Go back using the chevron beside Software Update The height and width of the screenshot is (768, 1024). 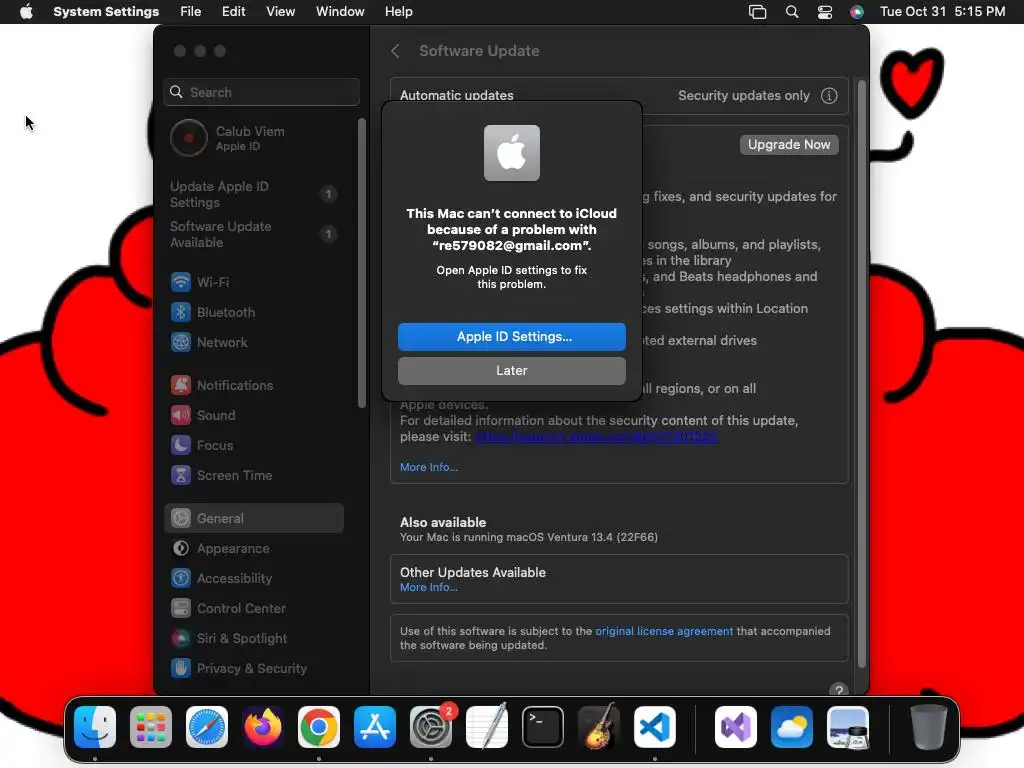[395, 51]
